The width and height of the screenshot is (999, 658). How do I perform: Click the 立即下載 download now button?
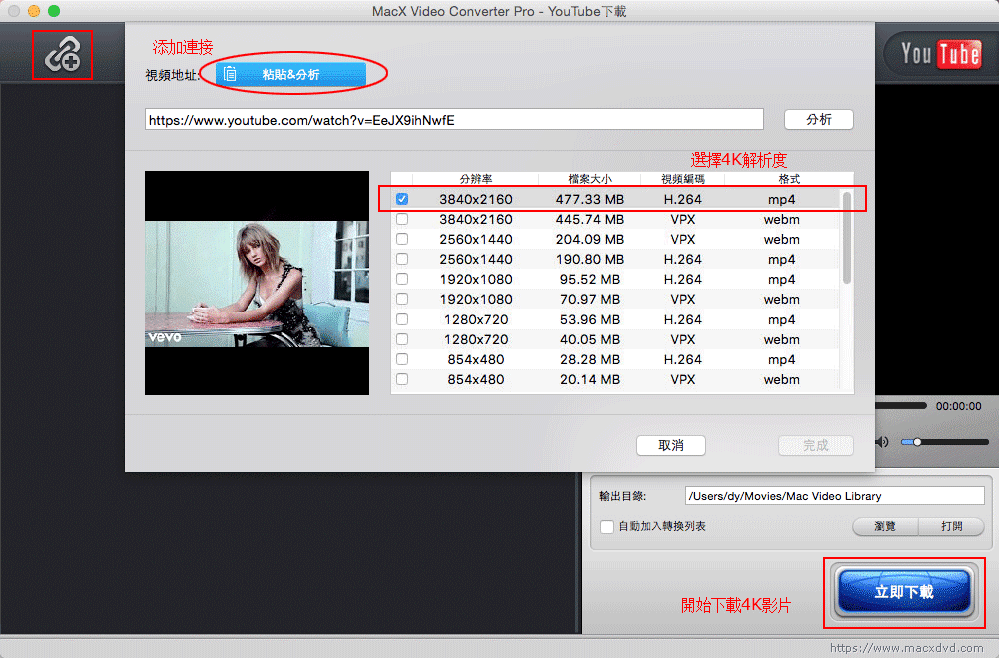click(x=904, y=592)
